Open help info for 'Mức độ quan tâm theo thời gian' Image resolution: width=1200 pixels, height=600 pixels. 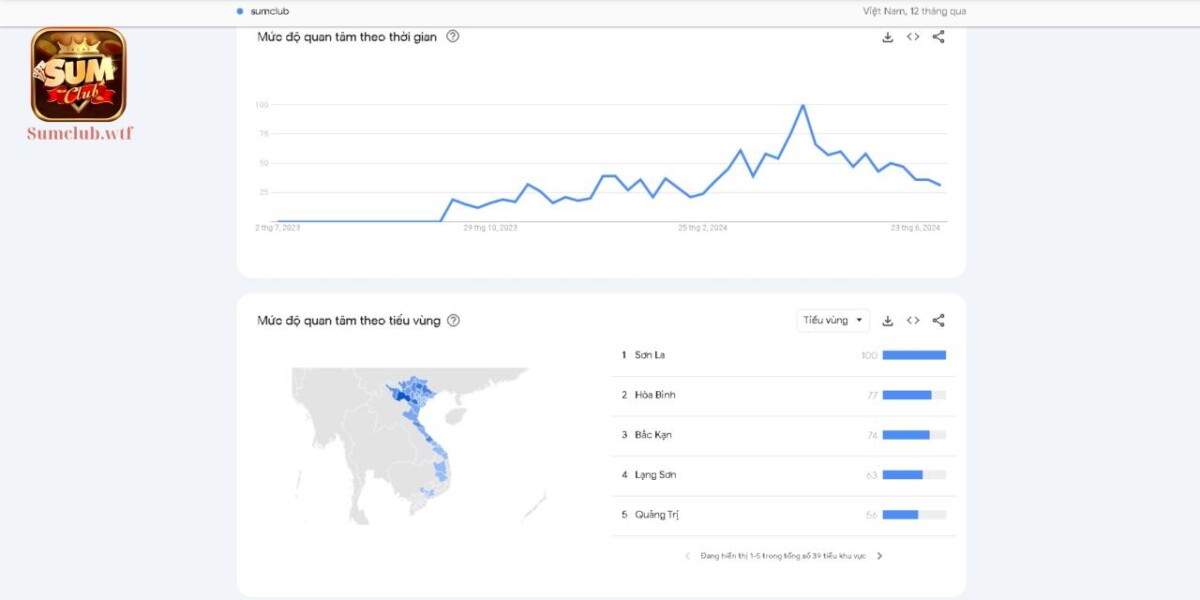pyautogui.click(x=452, y=36)
